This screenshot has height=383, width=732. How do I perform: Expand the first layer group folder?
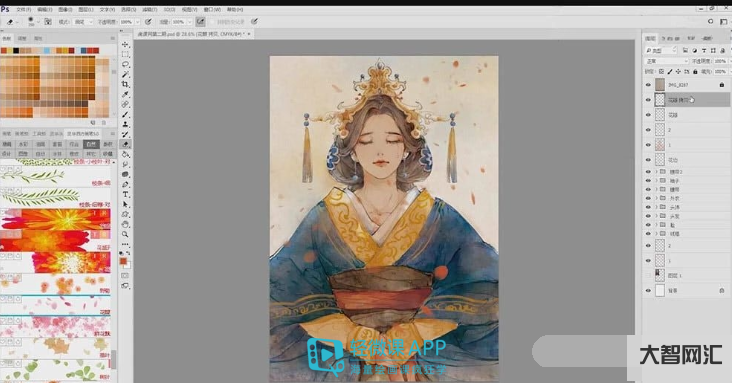pyautogui.click(x=656, y=172)
